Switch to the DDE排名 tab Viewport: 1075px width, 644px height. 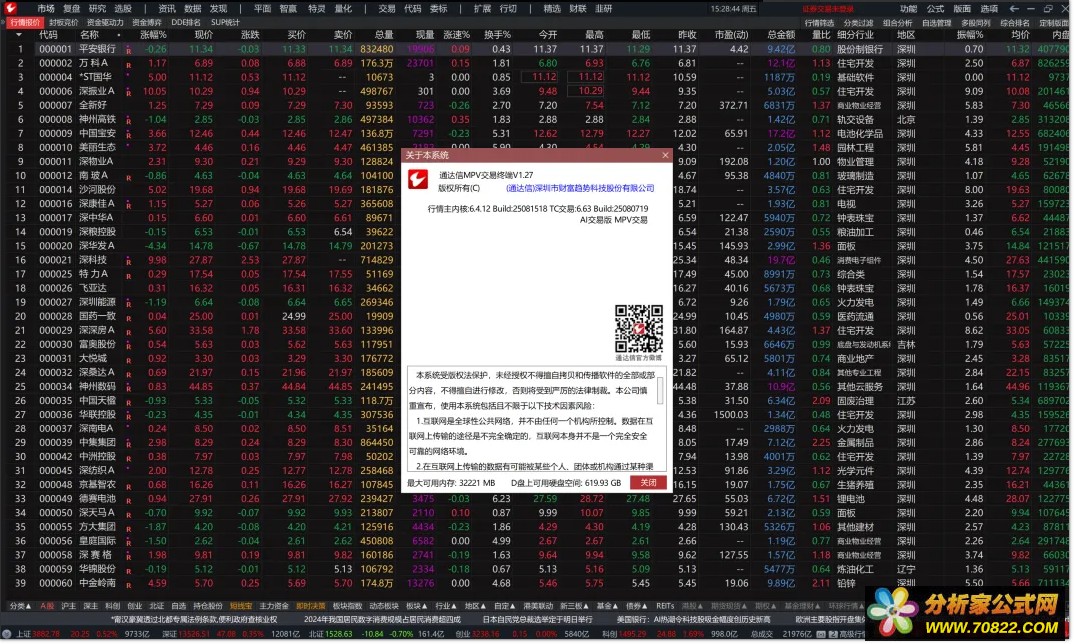(x=186, y=23)
